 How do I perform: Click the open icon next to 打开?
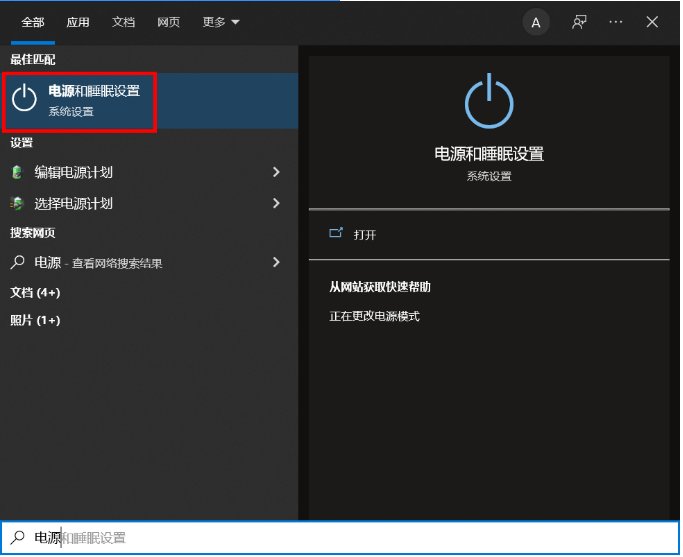pyautogui.click(x=335, y=233)
